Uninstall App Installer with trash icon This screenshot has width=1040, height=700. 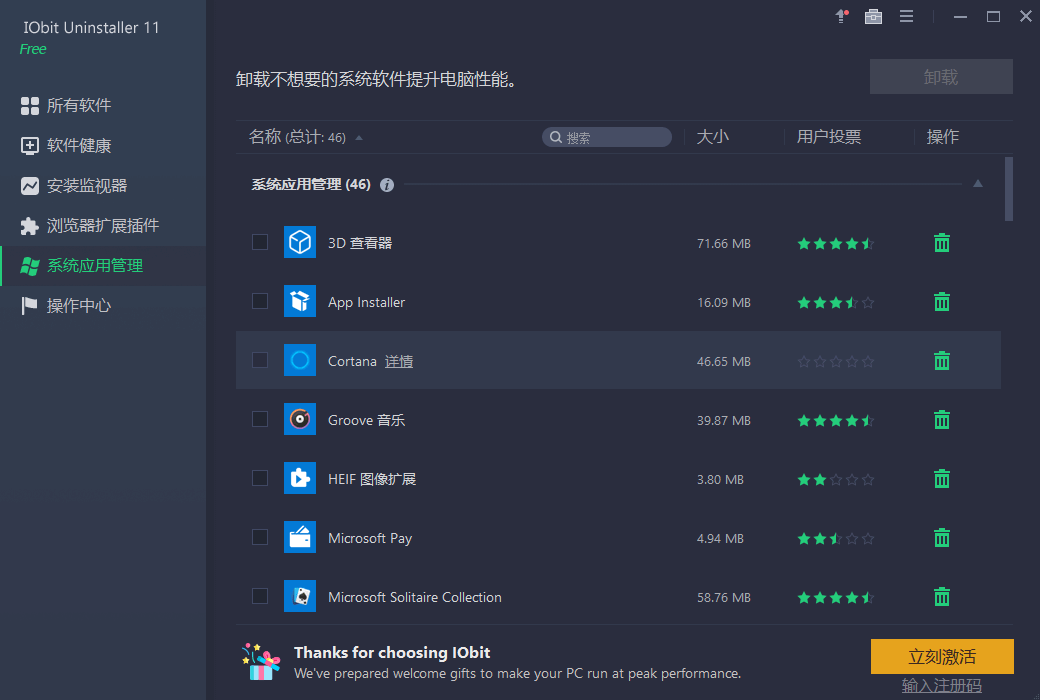pyautogui.click(x=942, y=302)
